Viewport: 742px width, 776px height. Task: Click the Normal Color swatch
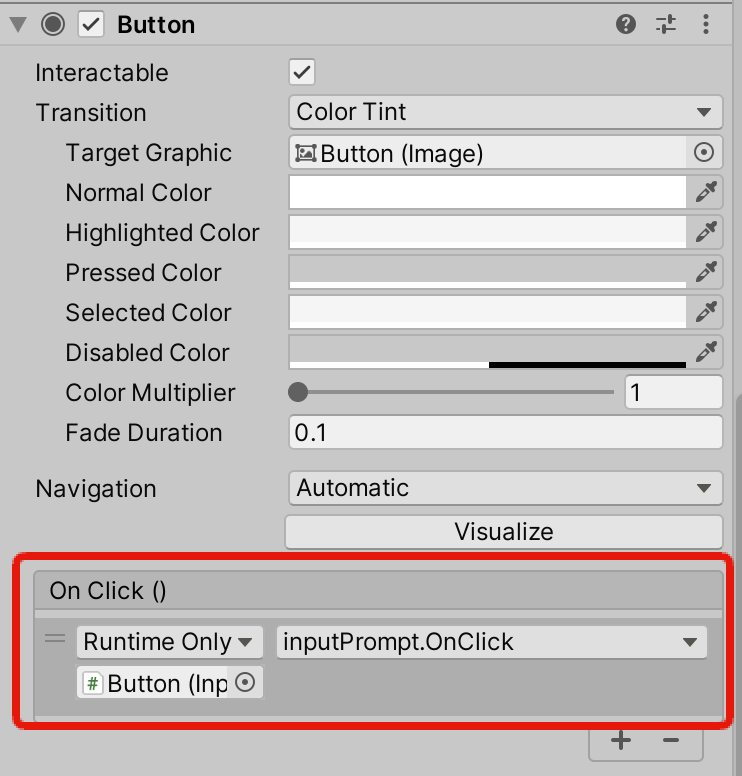tap(487, 192)
